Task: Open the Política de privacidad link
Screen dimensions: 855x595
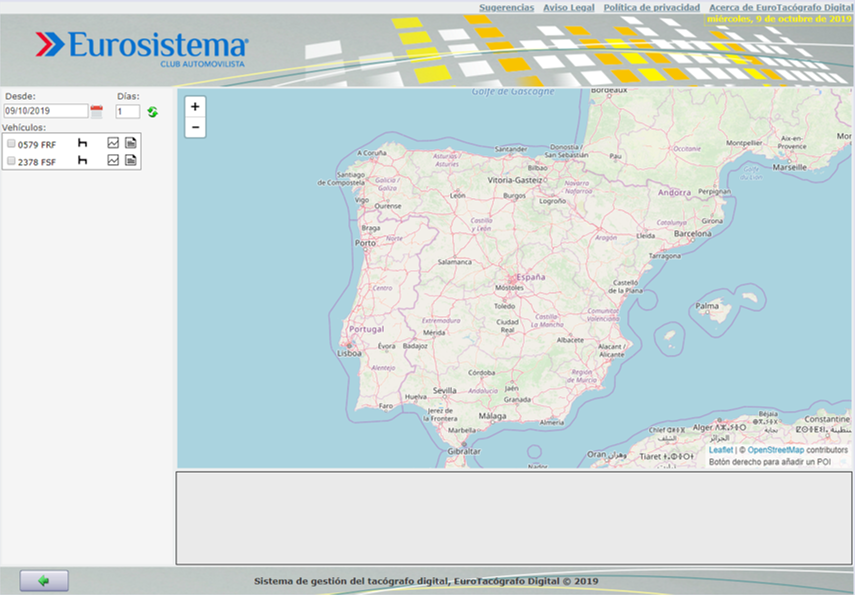Action: tap(652, 8)
